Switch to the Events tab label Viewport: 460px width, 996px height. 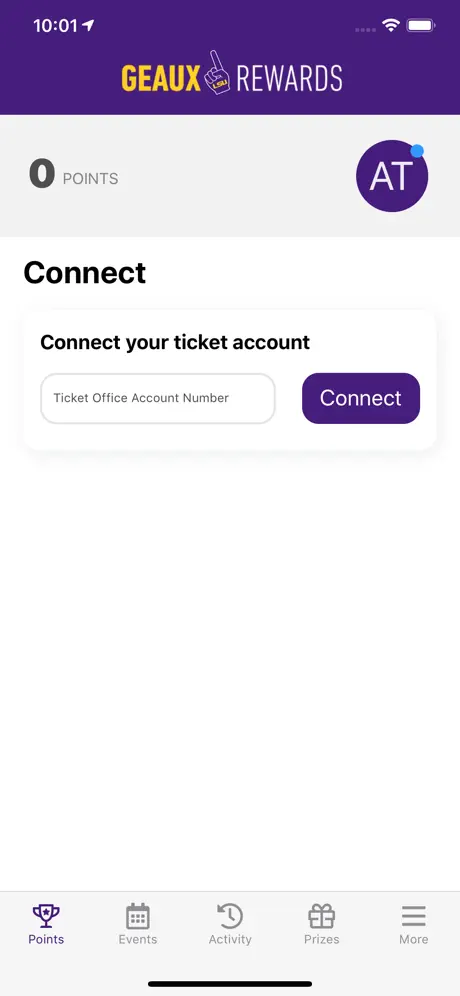coord(137,939)
